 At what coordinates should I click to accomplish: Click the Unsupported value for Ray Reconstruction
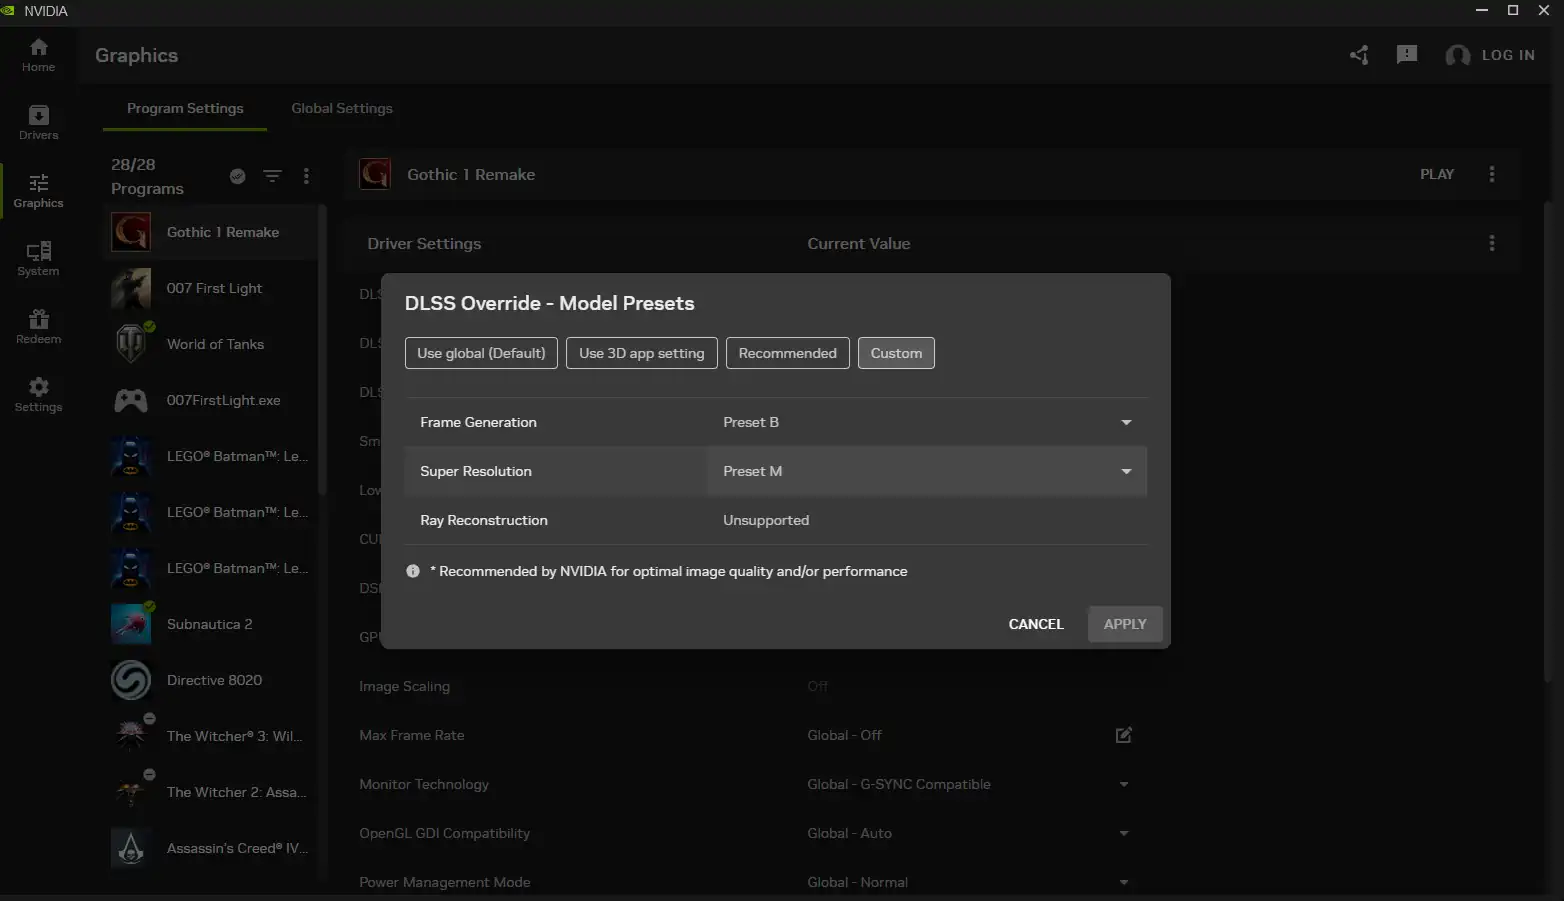(x=766, y=520)
